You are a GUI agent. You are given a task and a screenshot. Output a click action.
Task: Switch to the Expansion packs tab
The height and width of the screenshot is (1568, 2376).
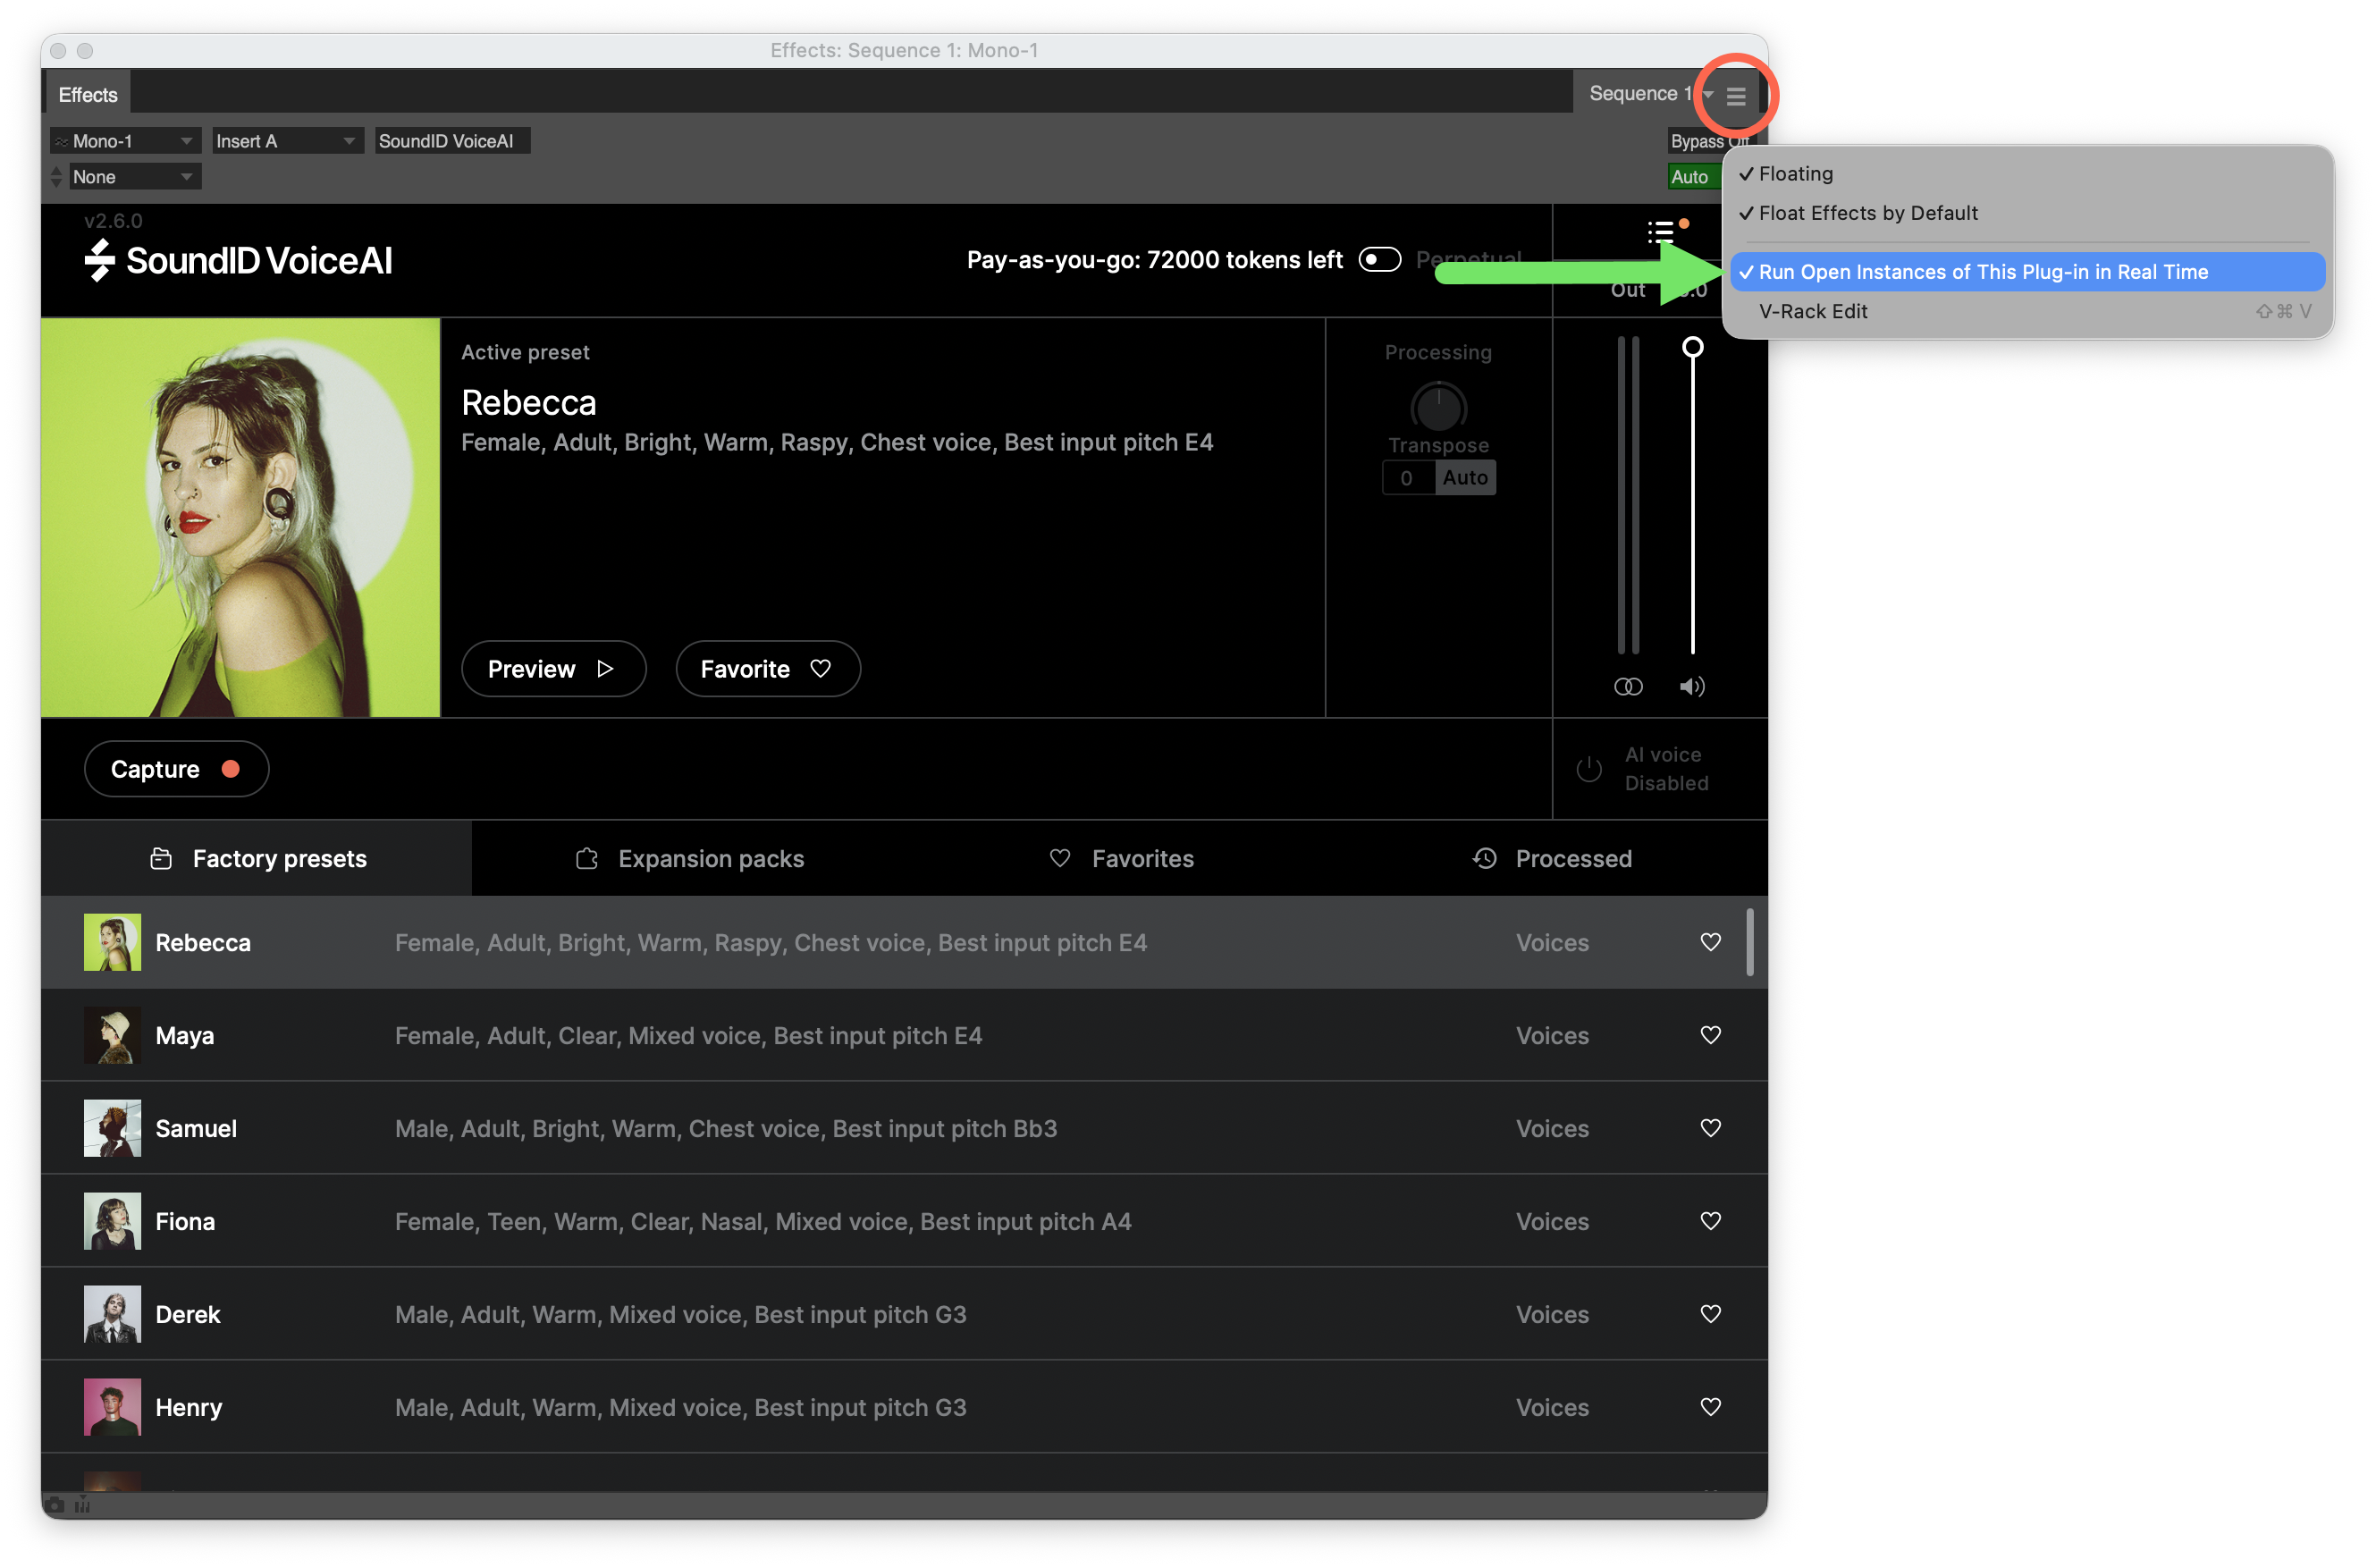tap(689, 859)
